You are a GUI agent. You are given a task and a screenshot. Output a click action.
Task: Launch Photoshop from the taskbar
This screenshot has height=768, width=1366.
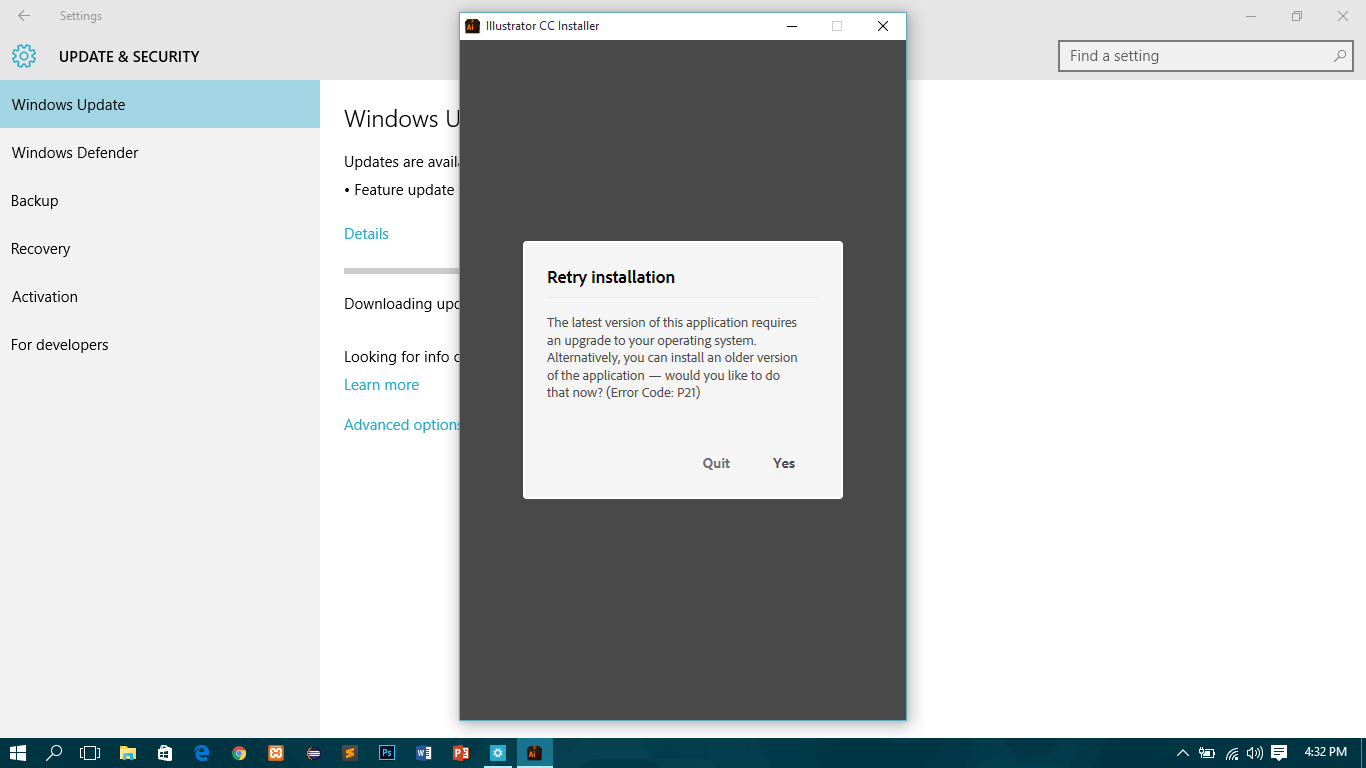pos(387,753)
